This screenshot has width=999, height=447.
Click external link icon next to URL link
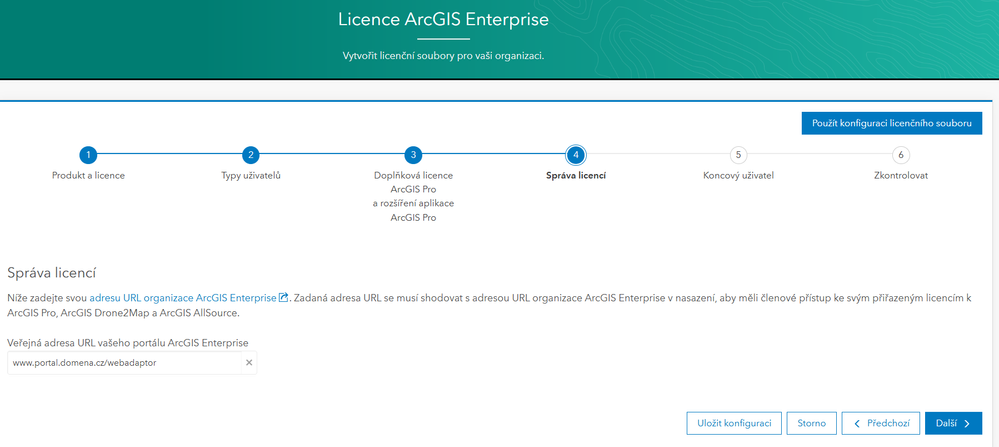tap(284, 297)
